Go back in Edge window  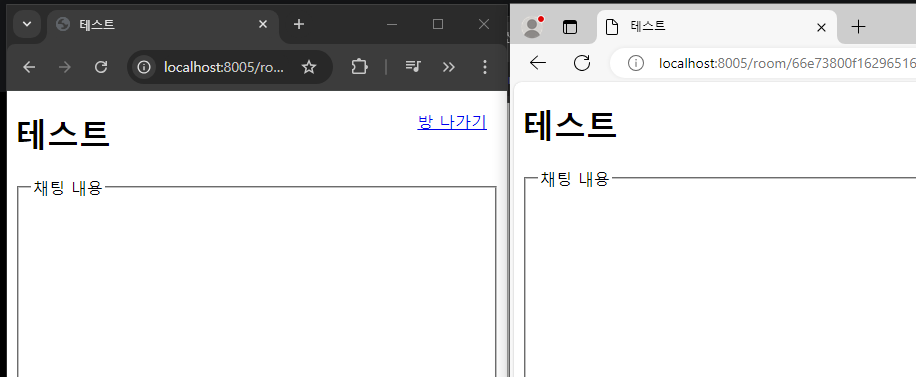[537, 63]
